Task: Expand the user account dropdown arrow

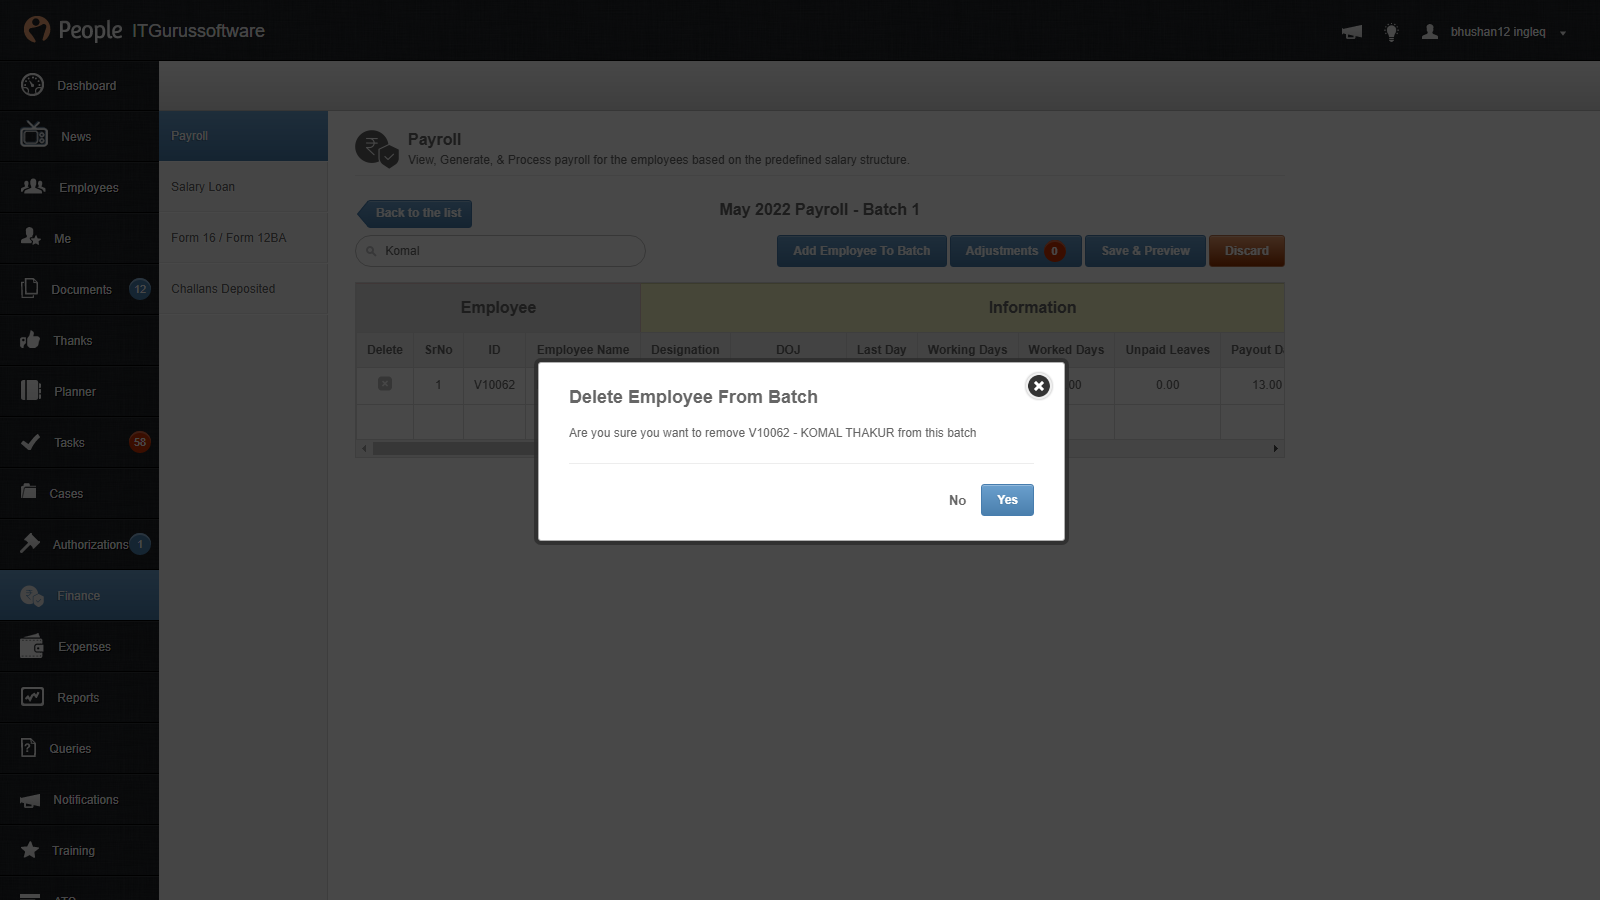Action: 1563,33
